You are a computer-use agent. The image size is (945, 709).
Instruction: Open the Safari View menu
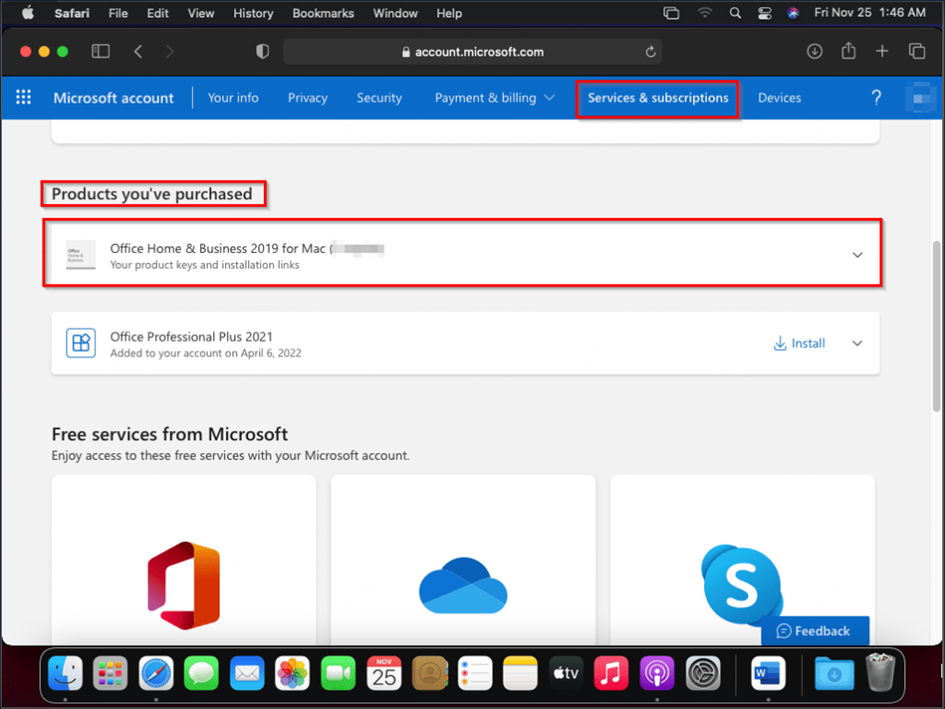[x=201, y=13]
